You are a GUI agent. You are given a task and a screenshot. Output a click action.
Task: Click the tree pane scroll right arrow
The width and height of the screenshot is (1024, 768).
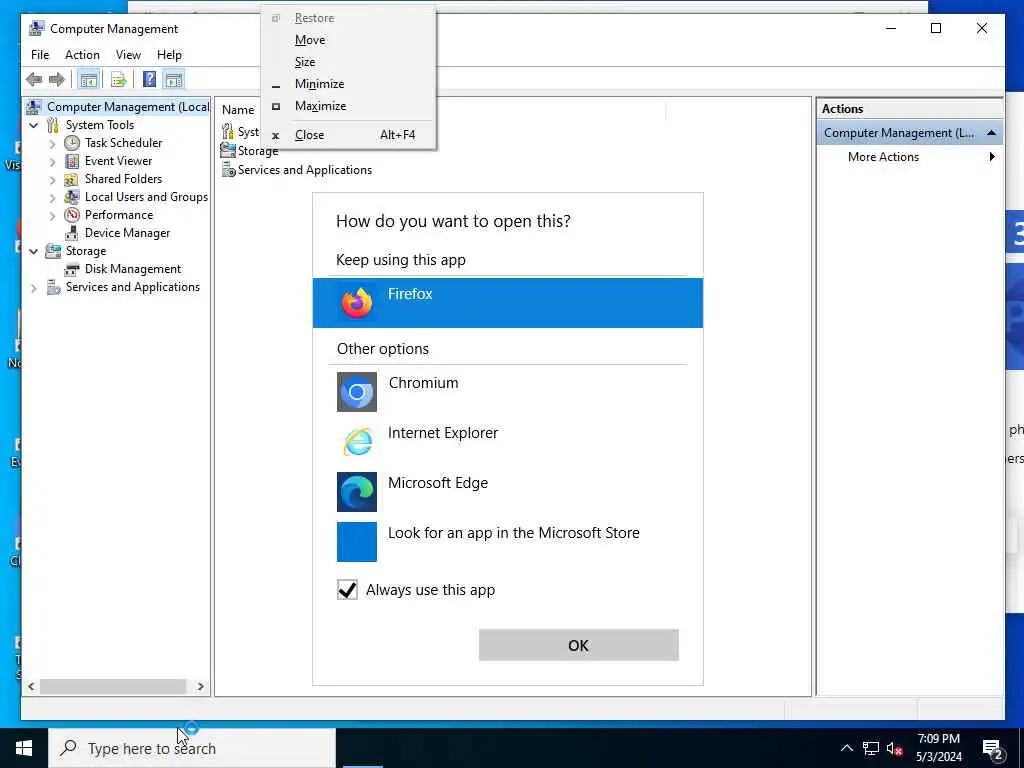click(200, 686)
